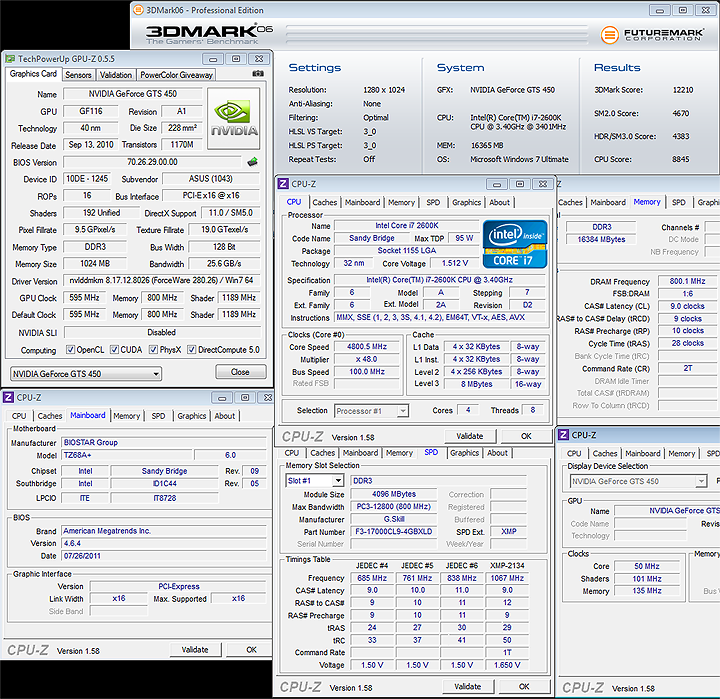This screenshot has height=699, width=720.
Task: Click the XMP-2134 frequency 1067 MHz cell
Action: pyautogui.click(x=507, y=578)
